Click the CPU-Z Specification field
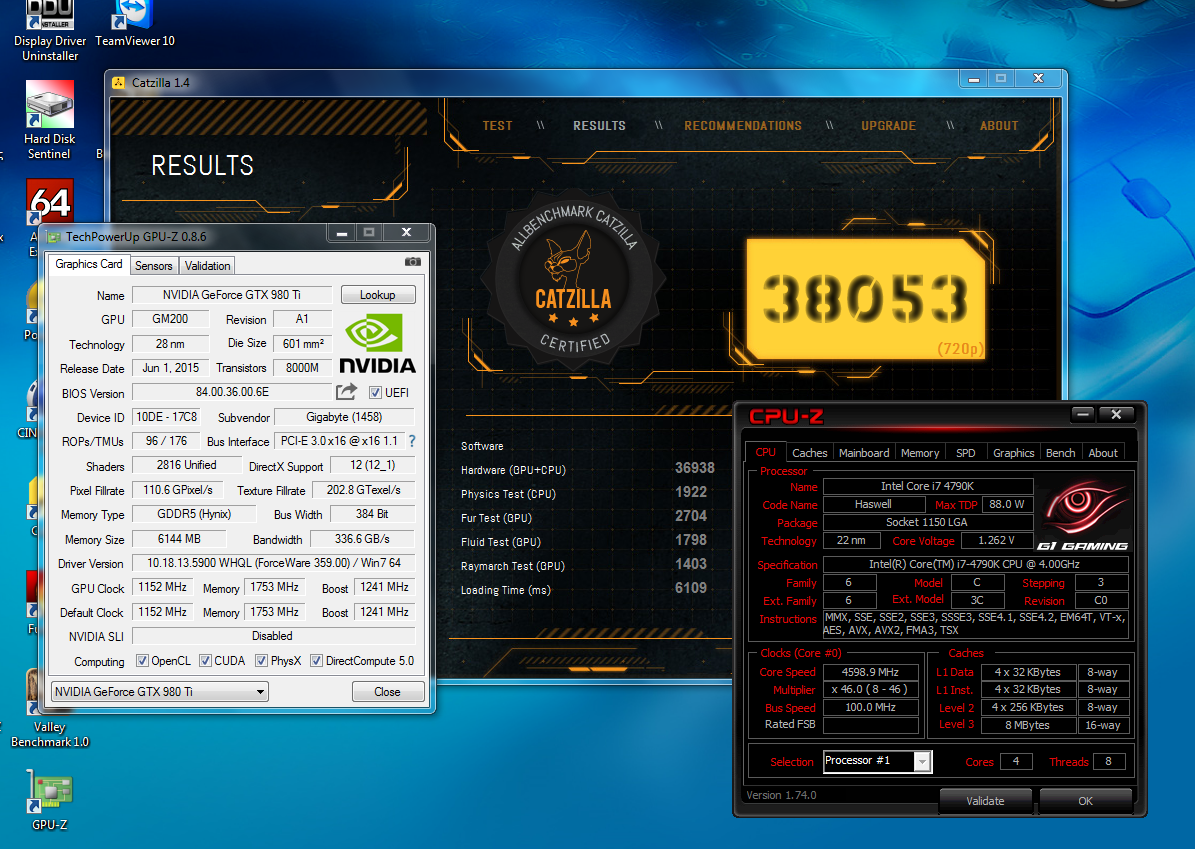The height and width of the screenshot is (849, 1195). point(975,564)
